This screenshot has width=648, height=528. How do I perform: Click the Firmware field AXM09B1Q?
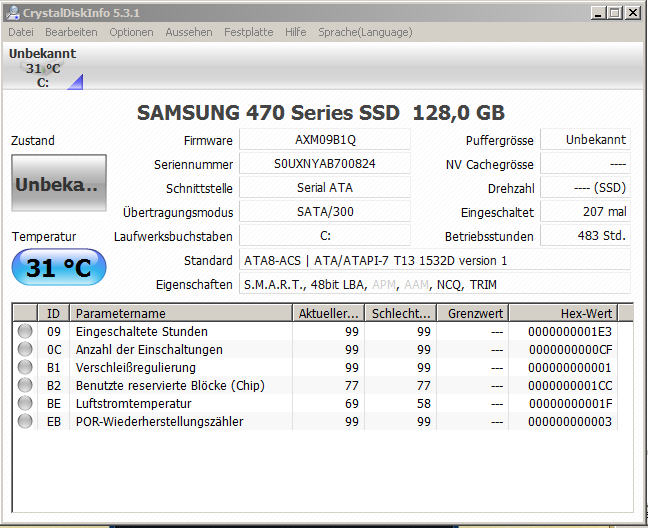325,140
